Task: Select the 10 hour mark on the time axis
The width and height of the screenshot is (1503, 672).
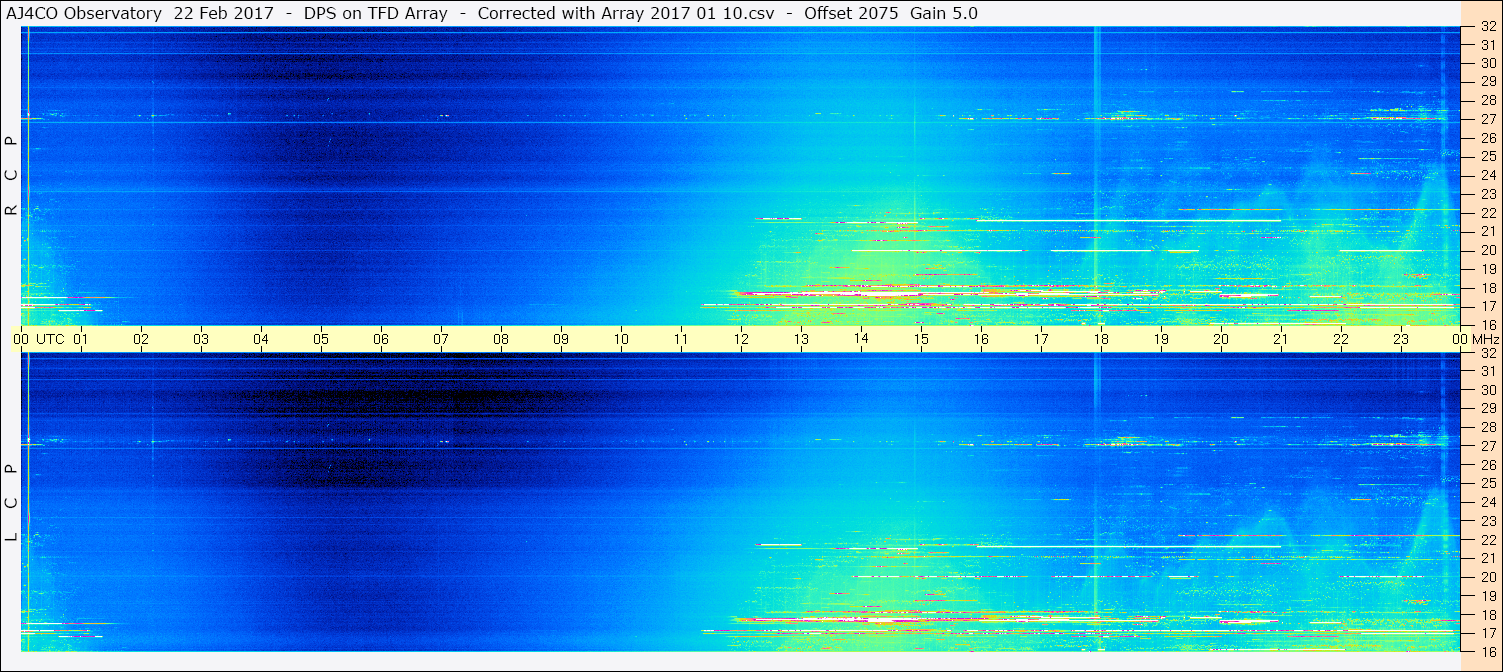Action: [621, 339]
